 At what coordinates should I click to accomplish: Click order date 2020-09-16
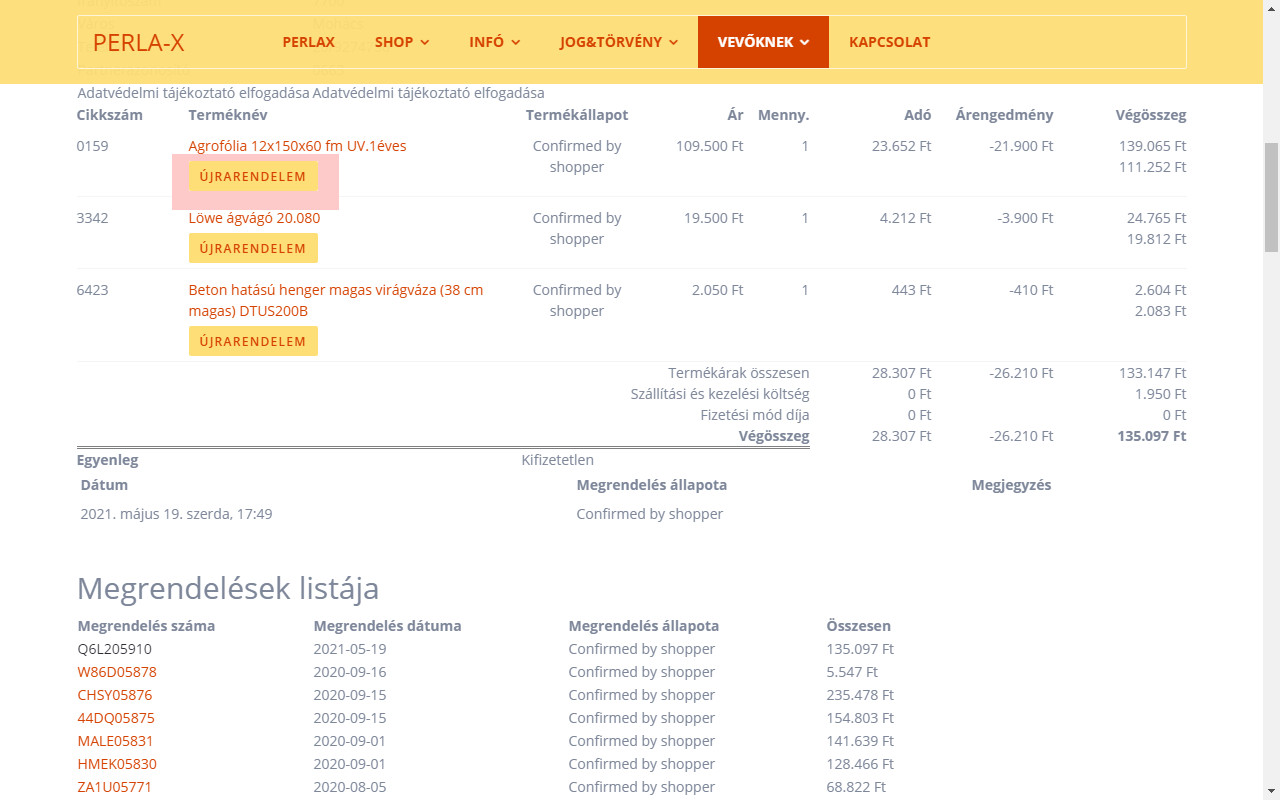coord(350,672)
